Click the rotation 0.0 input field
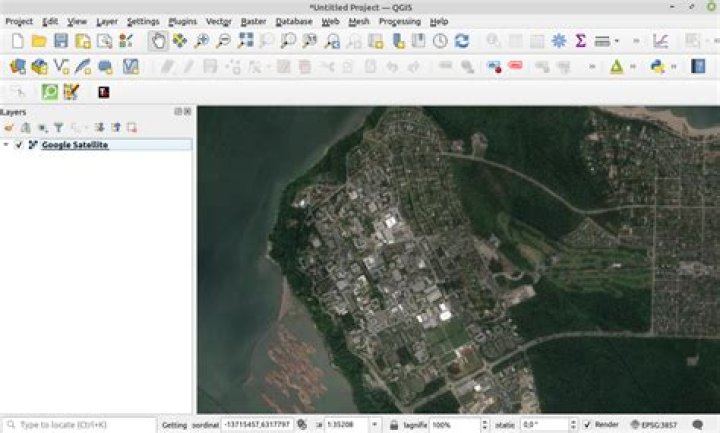This screenshot has width=720, height=433. [545, 425]
